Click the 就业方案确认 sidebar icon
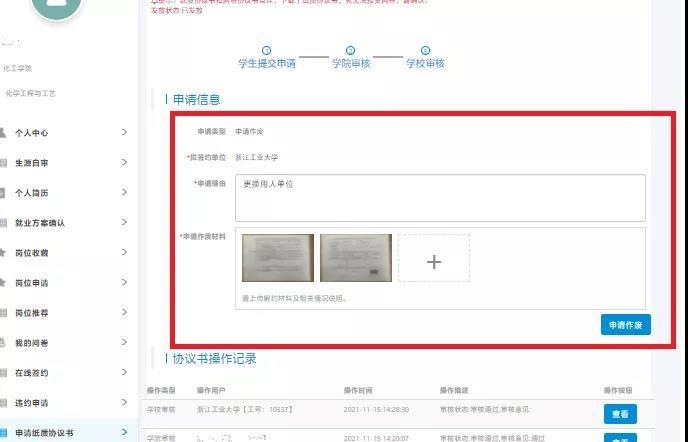 click(x=3, y=223)
